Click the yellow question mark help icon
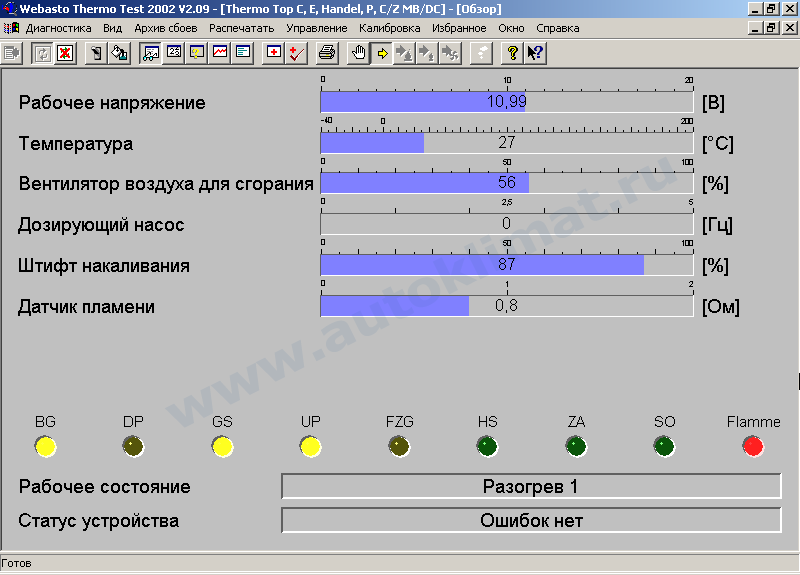Screen dimensions: 800x575 pos(512,53)
